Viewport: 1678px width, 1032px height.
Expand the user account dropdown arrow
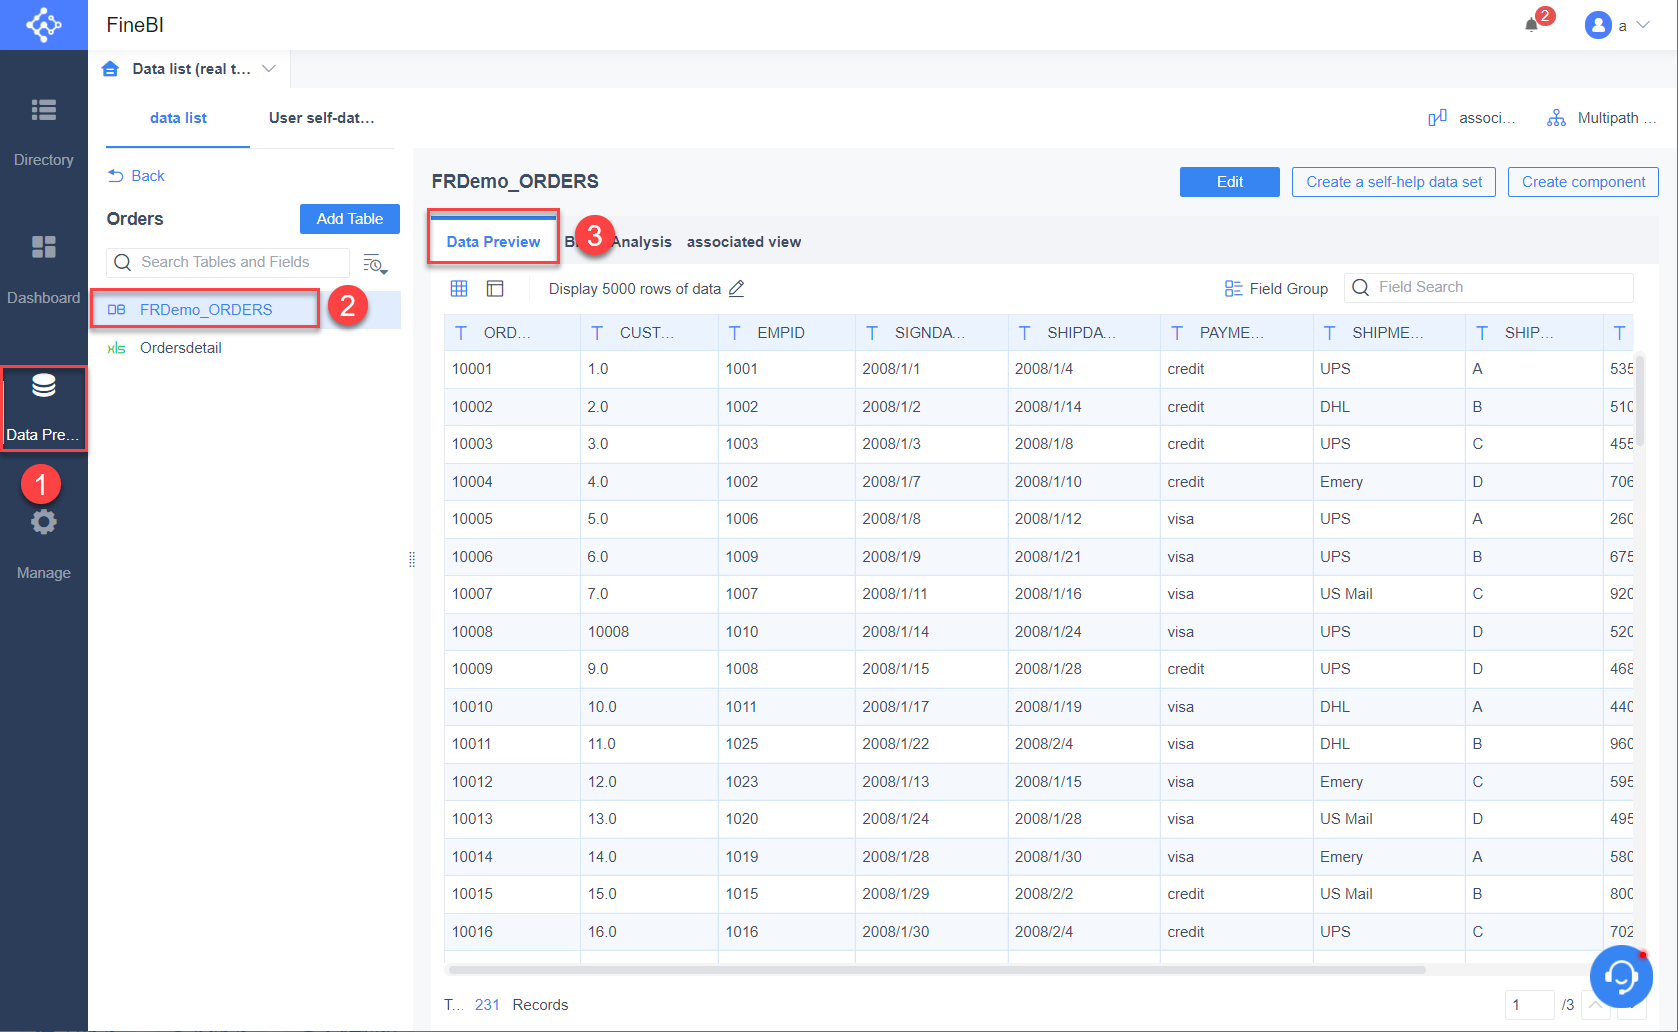click(1643, 25)
